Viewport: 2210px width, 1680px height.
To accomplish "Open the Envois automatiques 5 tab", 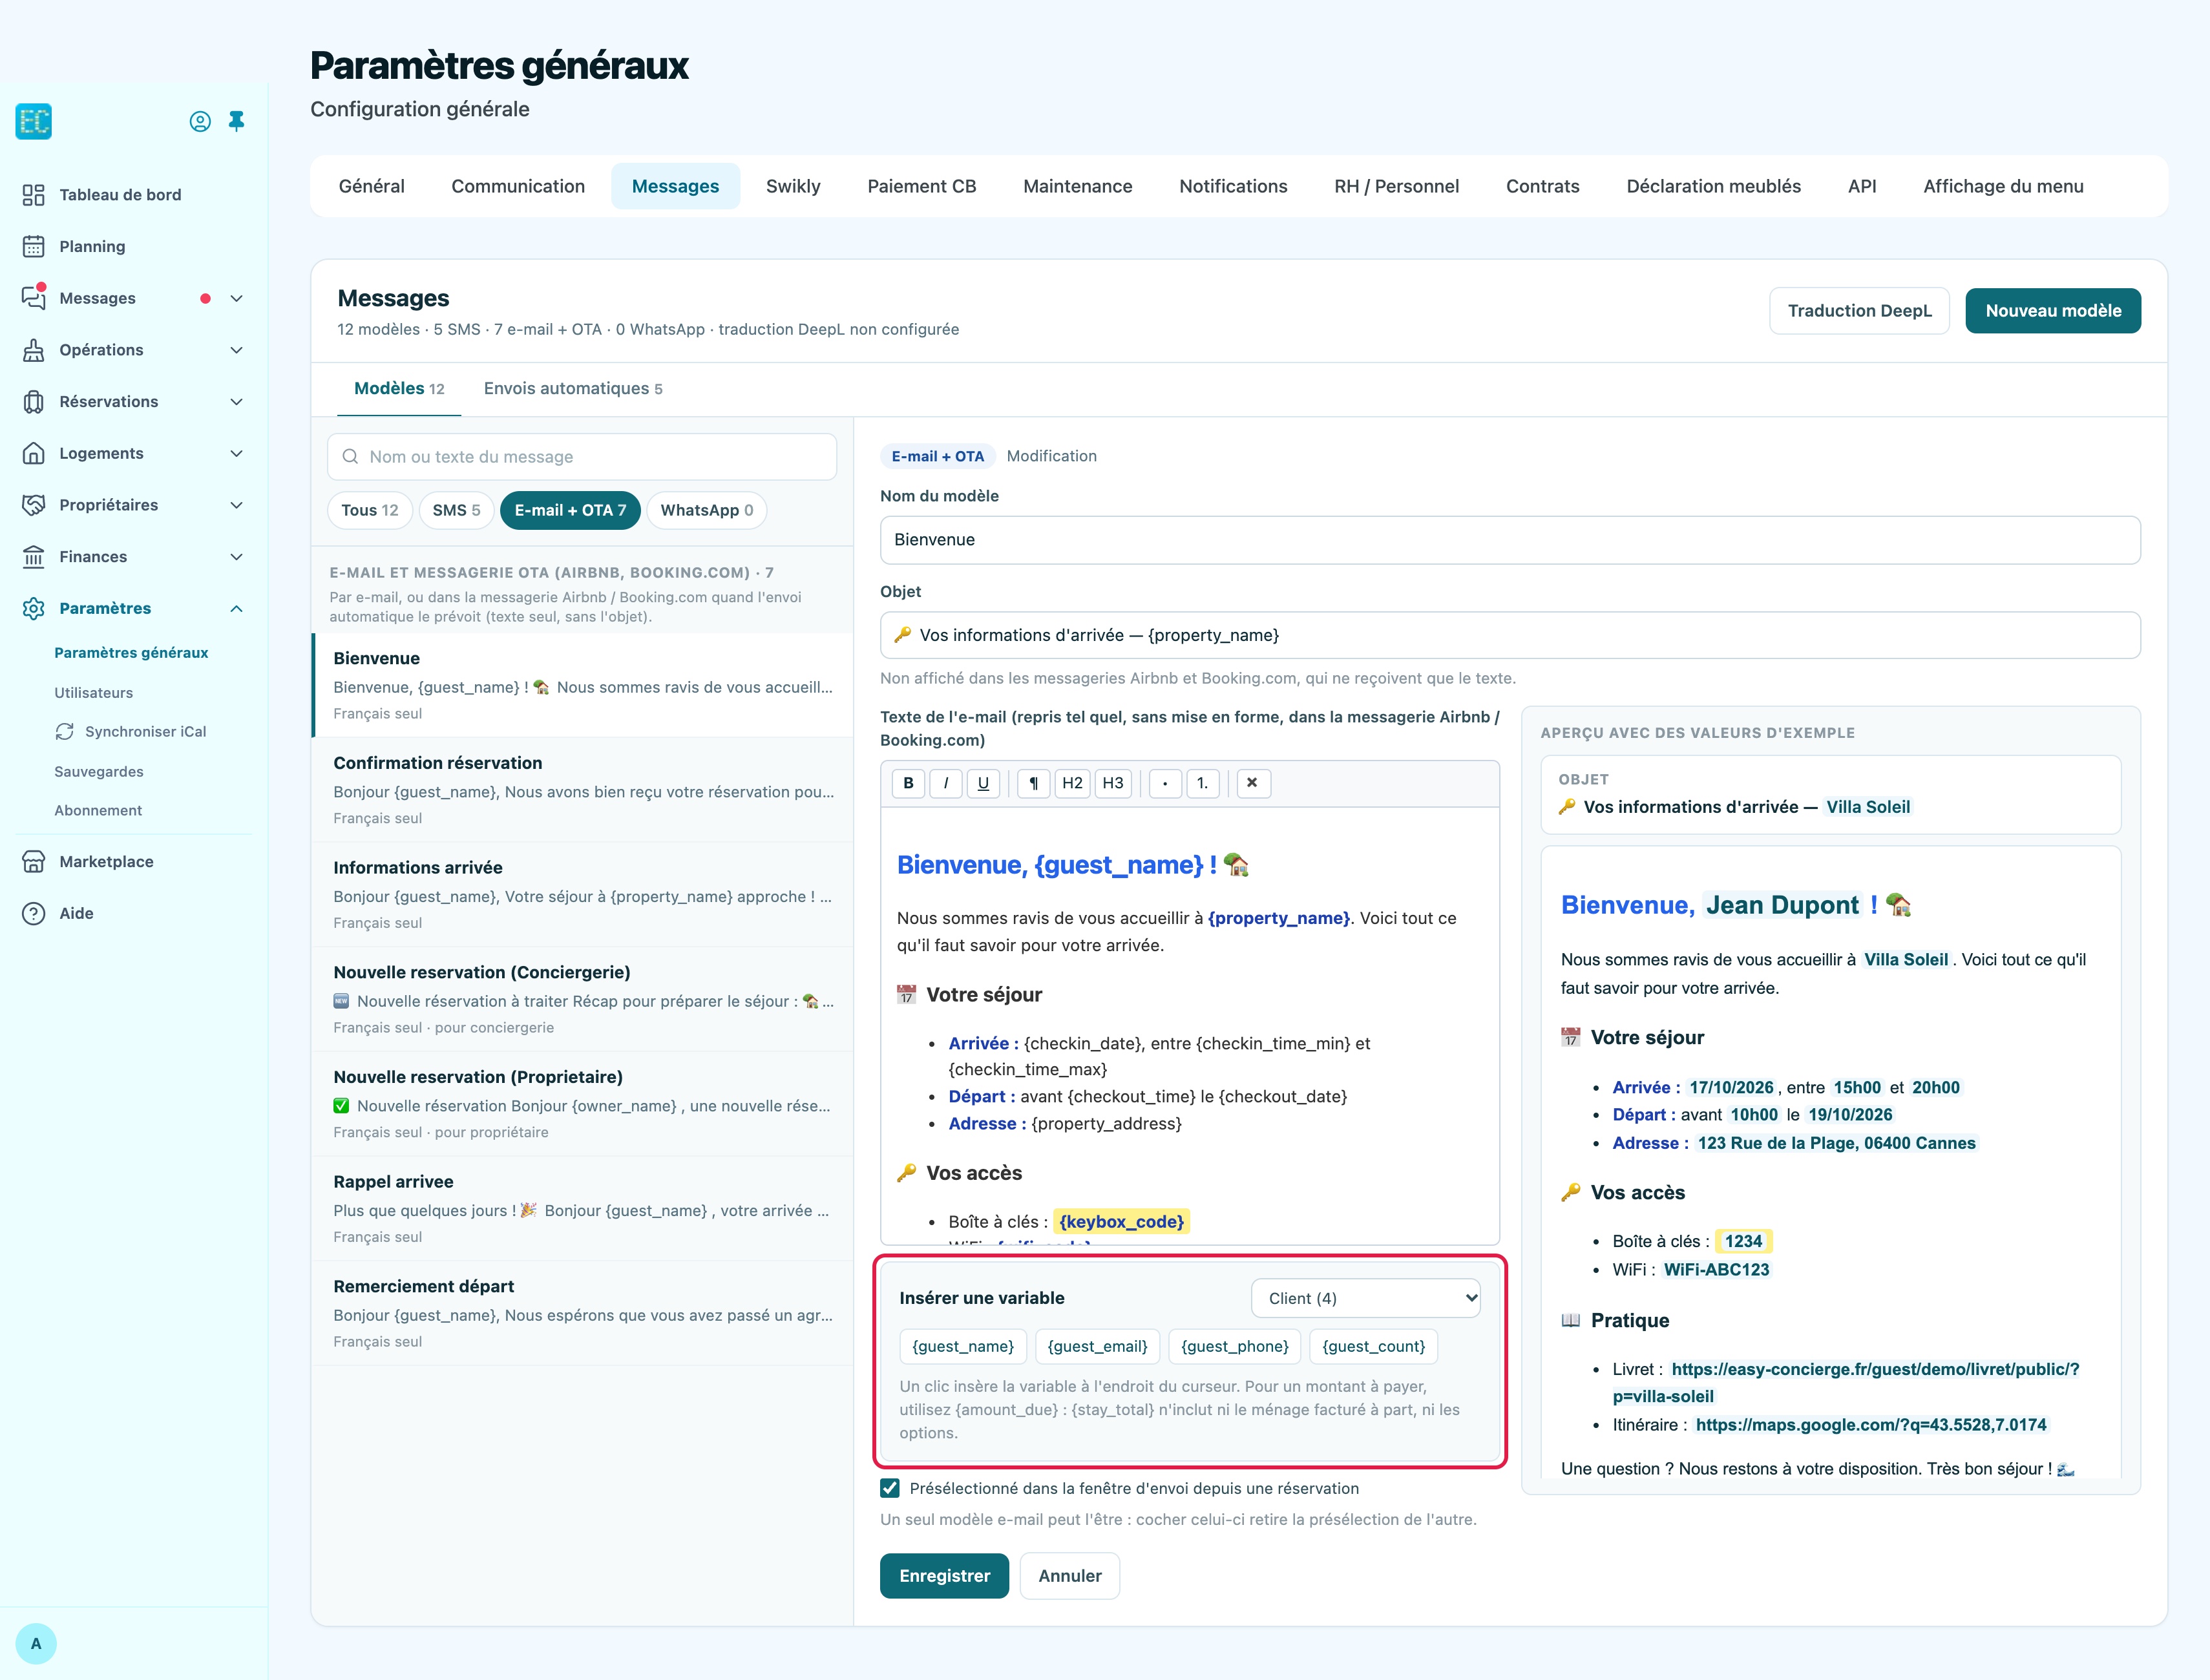I will 573,388.
